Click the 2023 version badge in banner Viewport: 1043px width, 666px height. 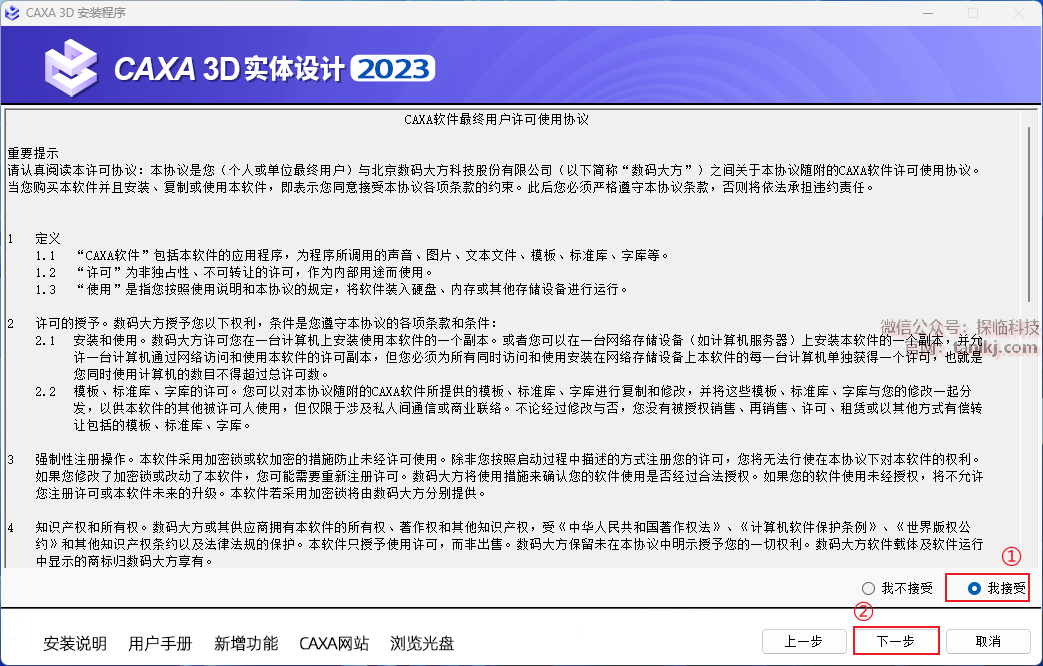pos(393,69)
